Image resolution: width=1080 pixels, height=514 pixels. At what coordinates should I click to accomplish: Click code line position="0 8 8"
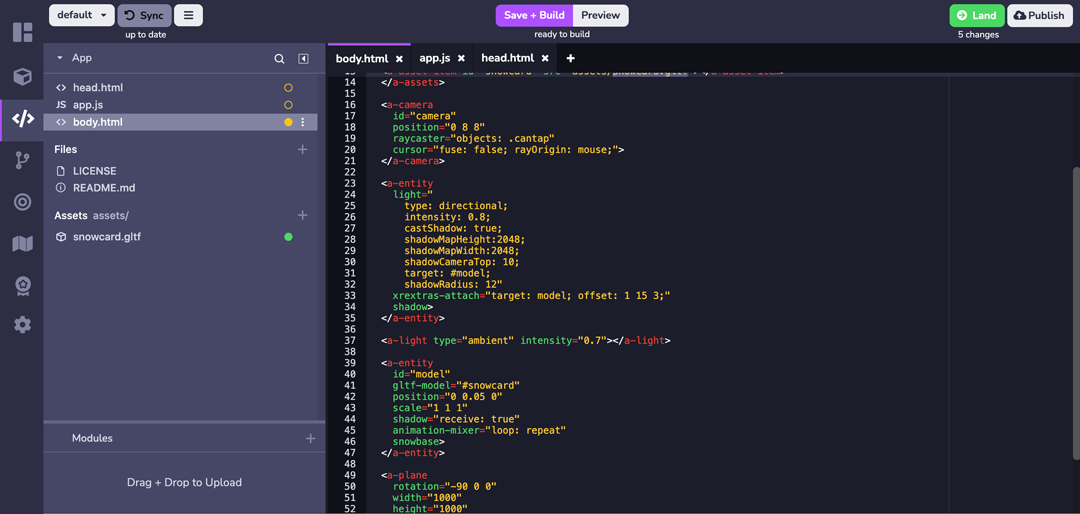[439, 127]
